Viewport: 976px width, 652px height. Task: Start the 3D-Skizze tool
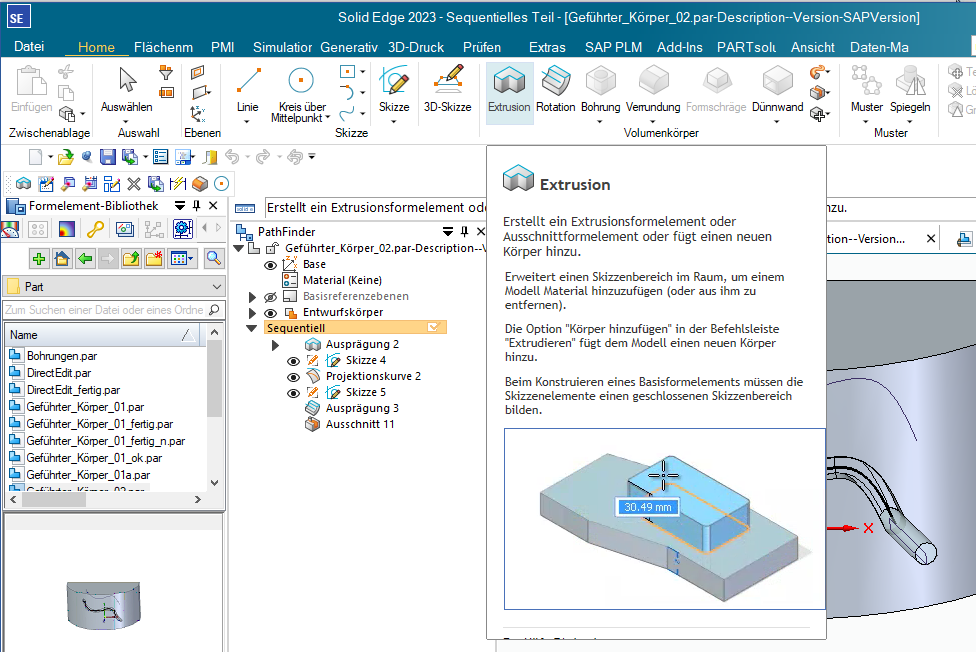pos(448,91)
